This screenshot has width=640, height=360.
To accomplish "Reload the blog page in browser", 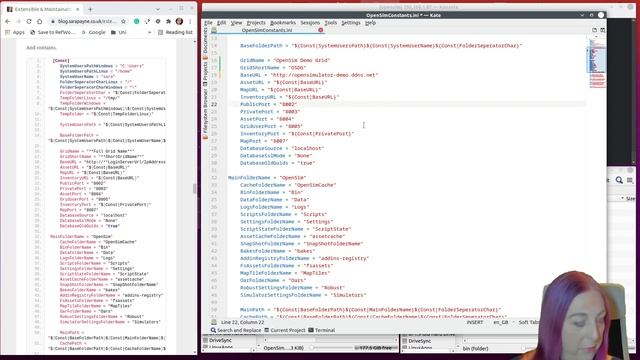I will [29, 21].
